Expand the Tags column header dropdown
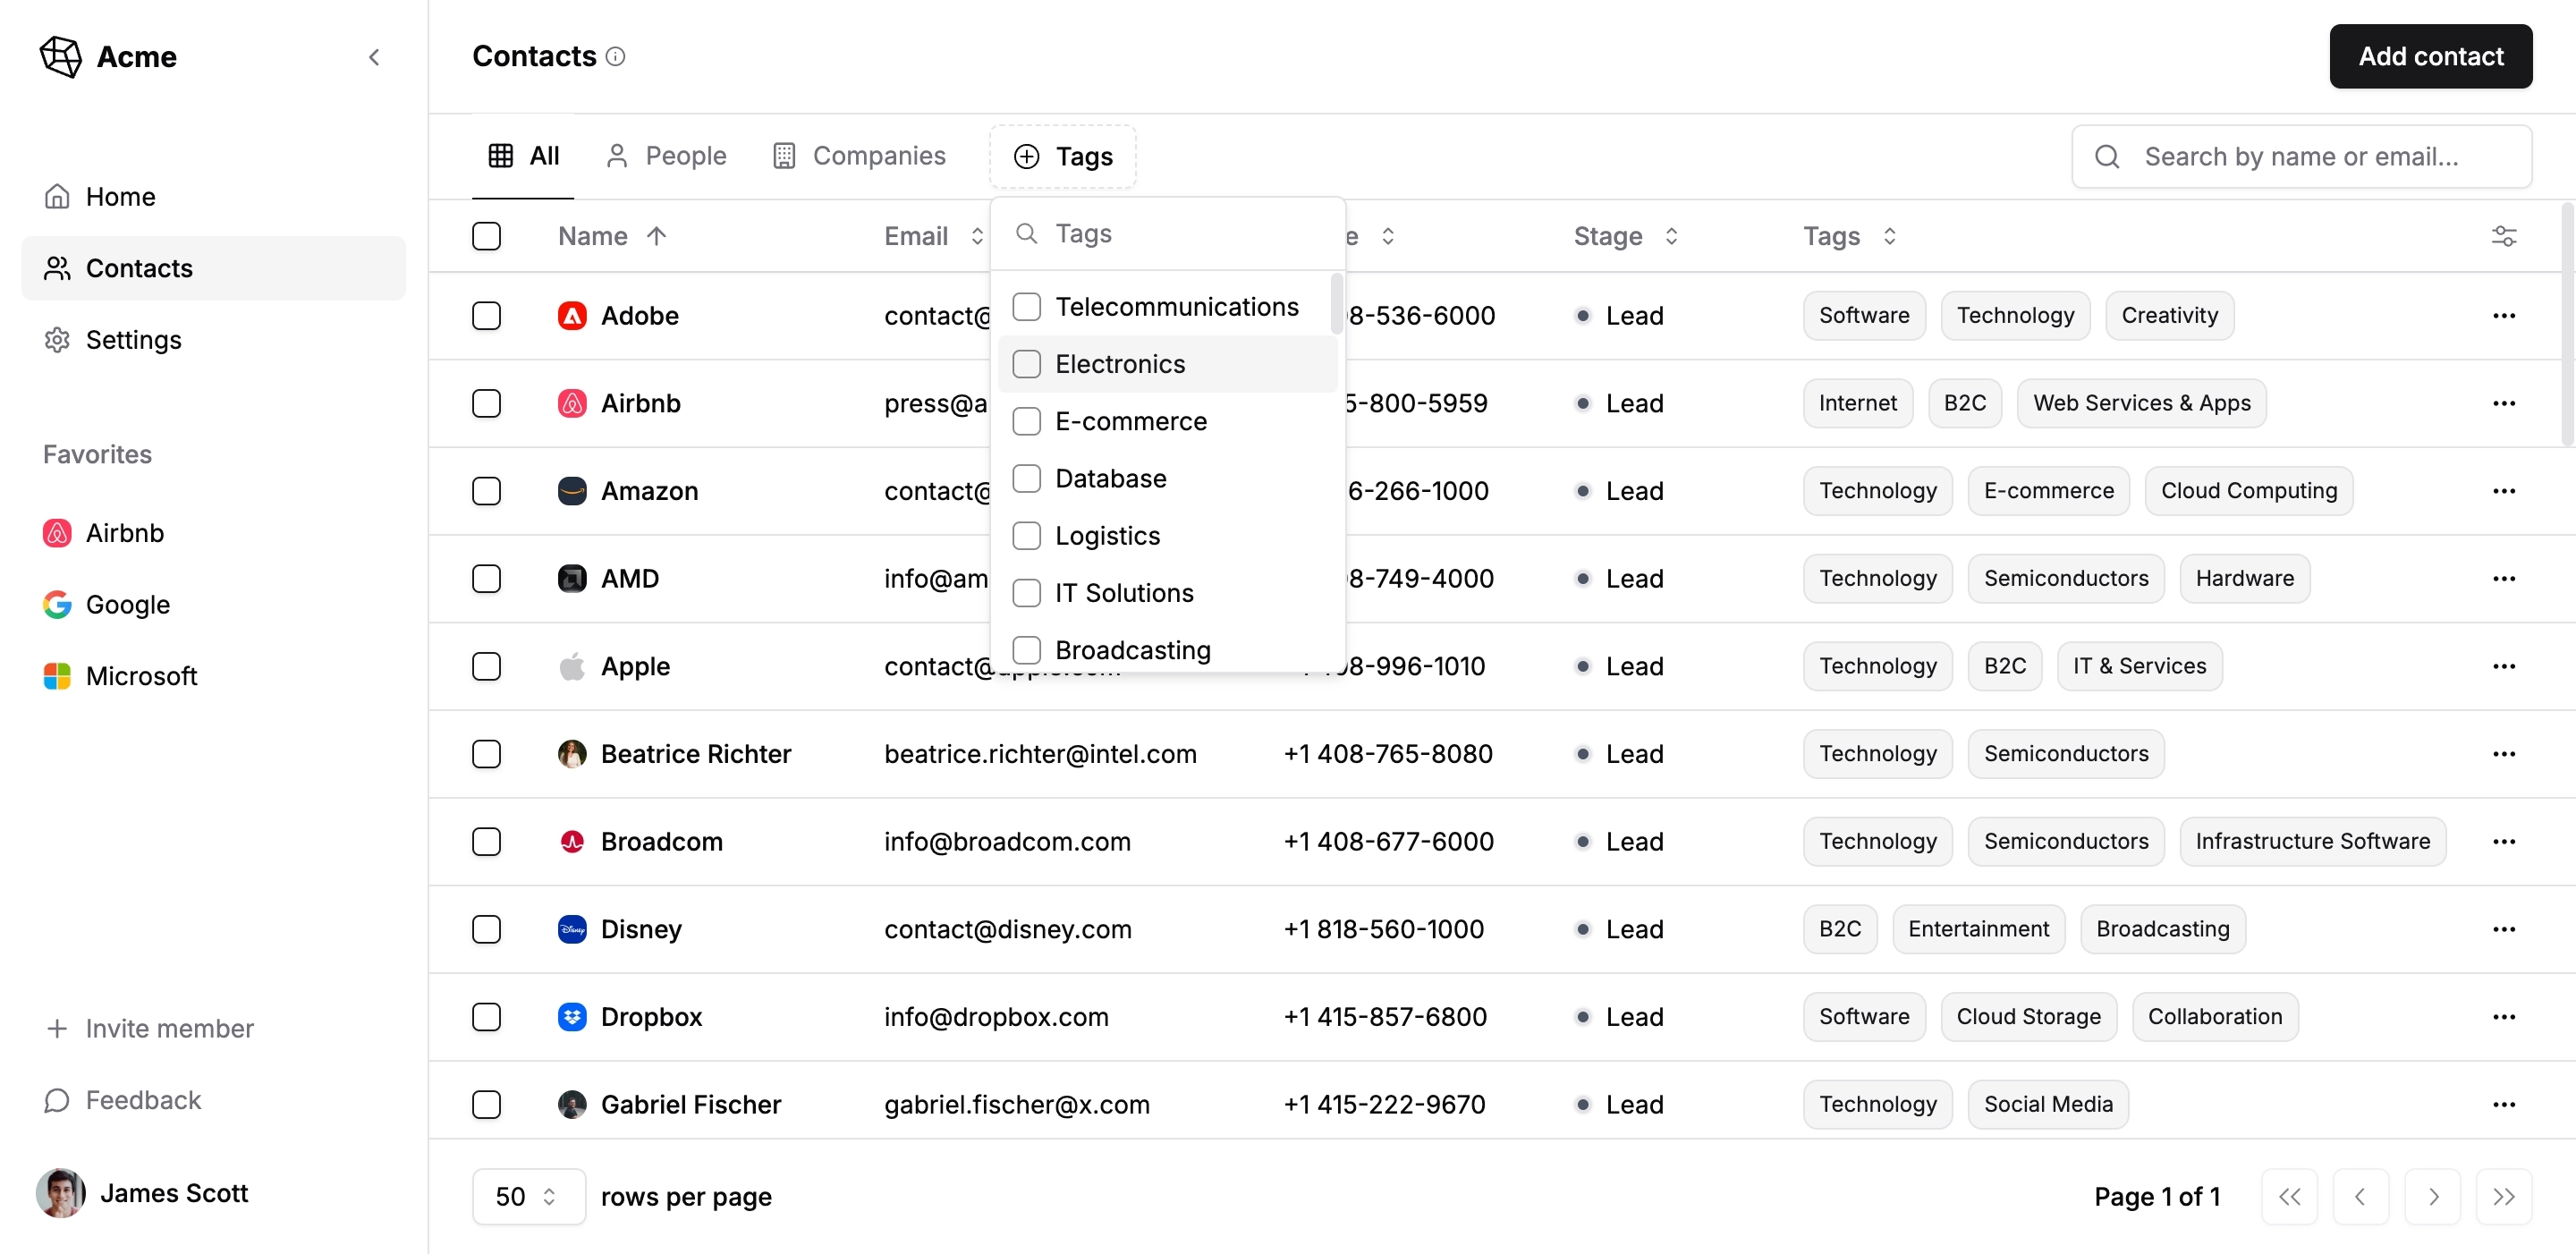Viewport: 2576px width, 1254px height. (1891, 235)
